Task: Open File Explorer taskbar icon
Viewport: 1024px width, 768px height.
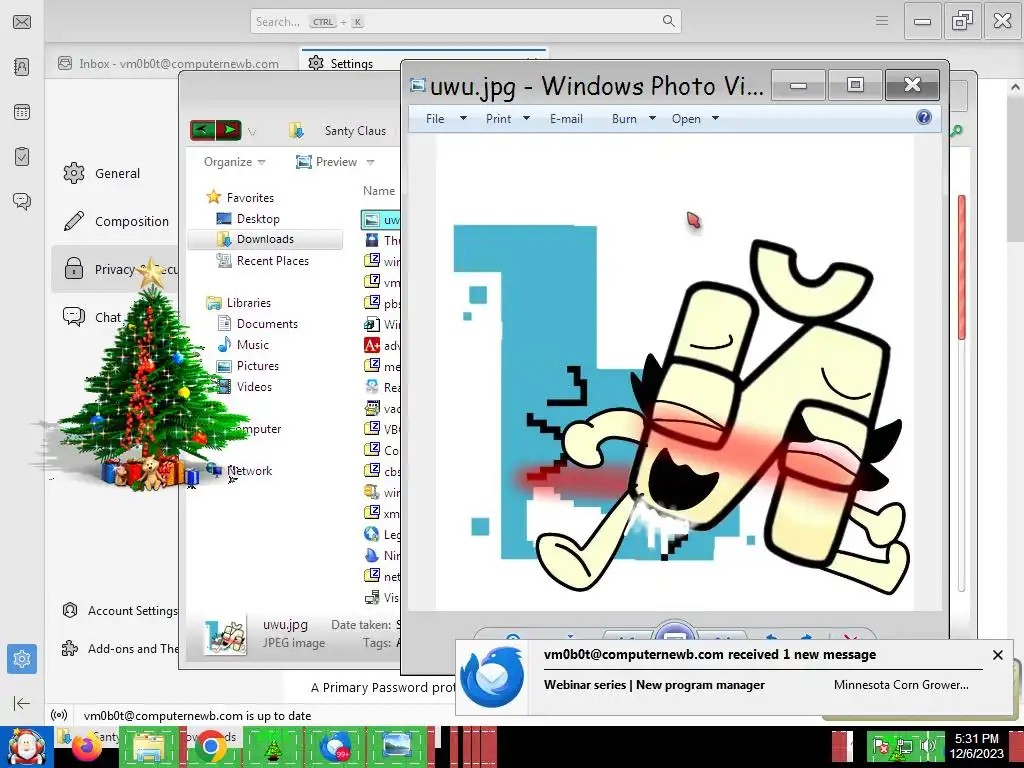Action: 149,747
